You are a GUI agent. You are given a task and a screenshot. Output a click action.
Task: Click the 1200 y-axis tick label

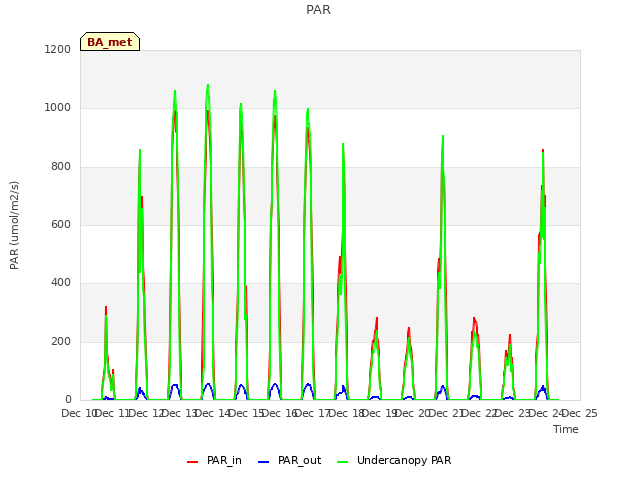pos(58,49)
